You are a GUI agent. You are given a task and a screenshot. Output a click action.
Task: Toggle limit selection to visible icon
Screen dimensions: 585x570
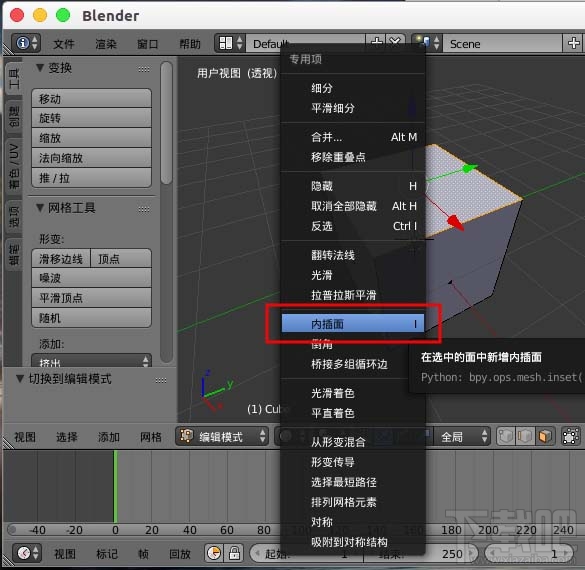coord(571,436)
